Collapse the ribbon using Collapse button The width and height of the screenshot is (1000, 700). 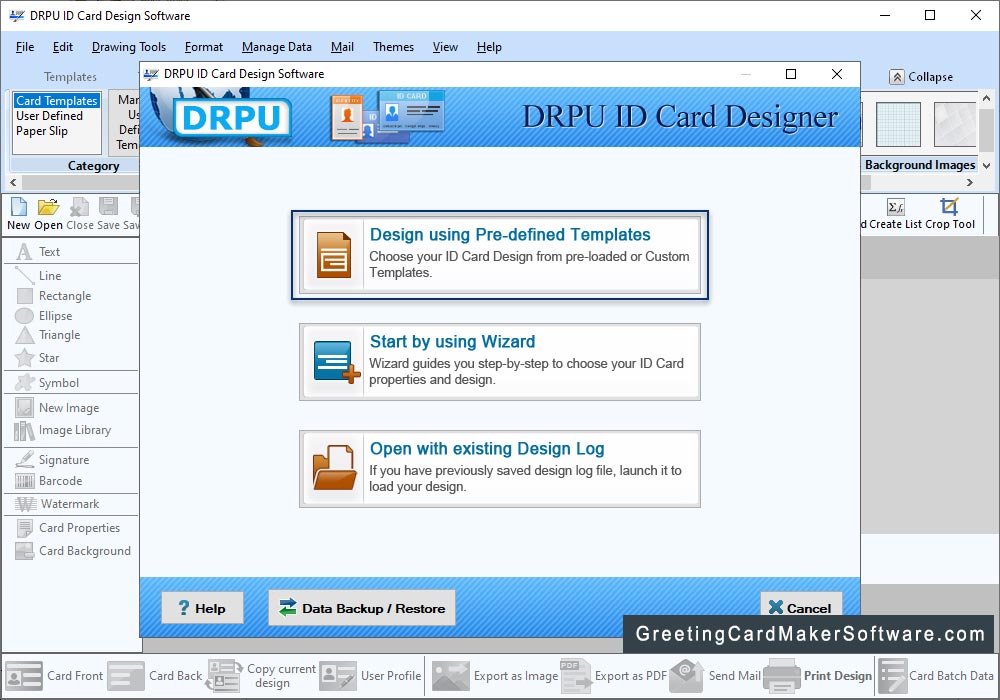(x=922, y=77)
